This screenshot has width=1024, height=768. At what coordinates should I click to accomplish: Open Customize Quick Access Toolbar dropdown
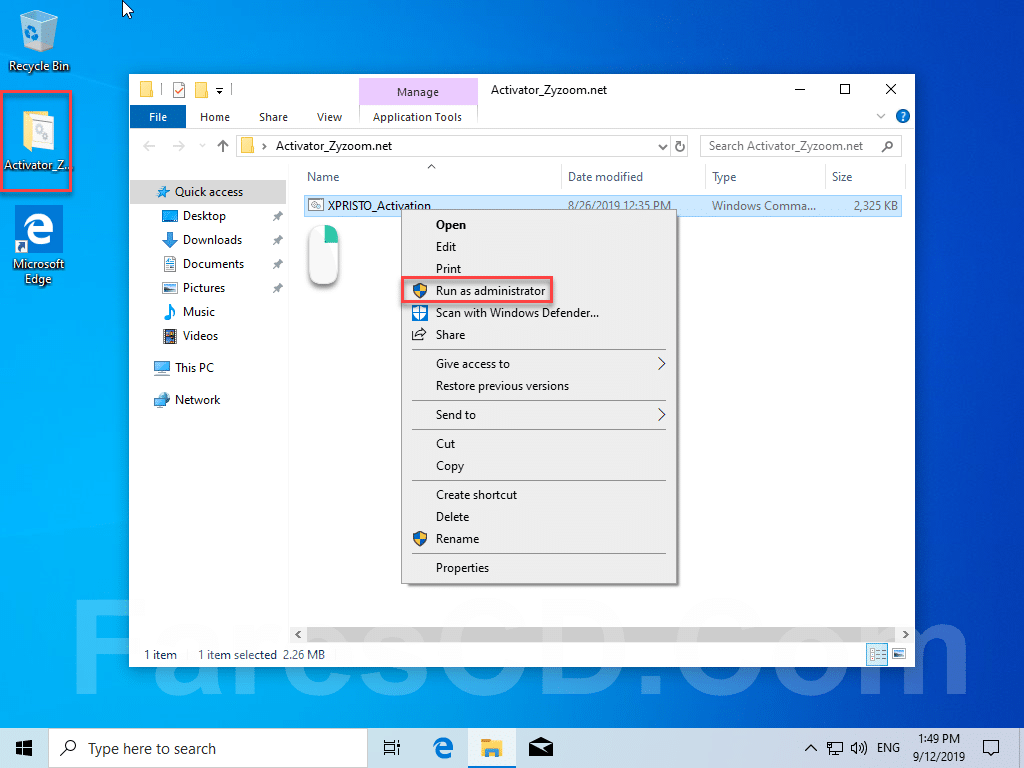tap(219, 91)
